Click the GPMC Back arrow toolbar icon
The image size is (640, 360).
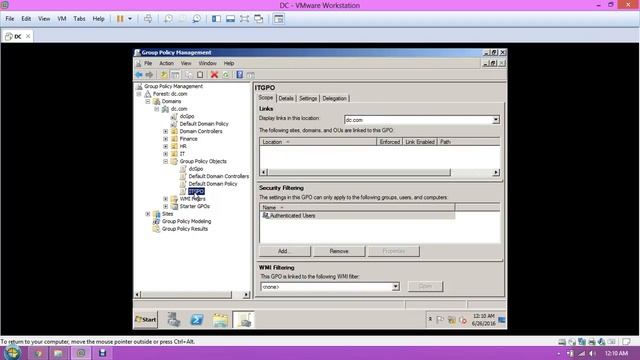point(139,75)
